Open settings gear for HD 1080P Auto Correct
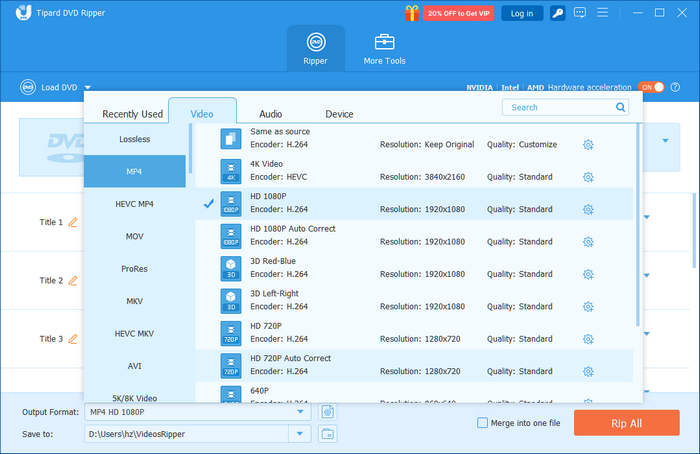This screenshot has height=454, width=700. tap(588, 242)
